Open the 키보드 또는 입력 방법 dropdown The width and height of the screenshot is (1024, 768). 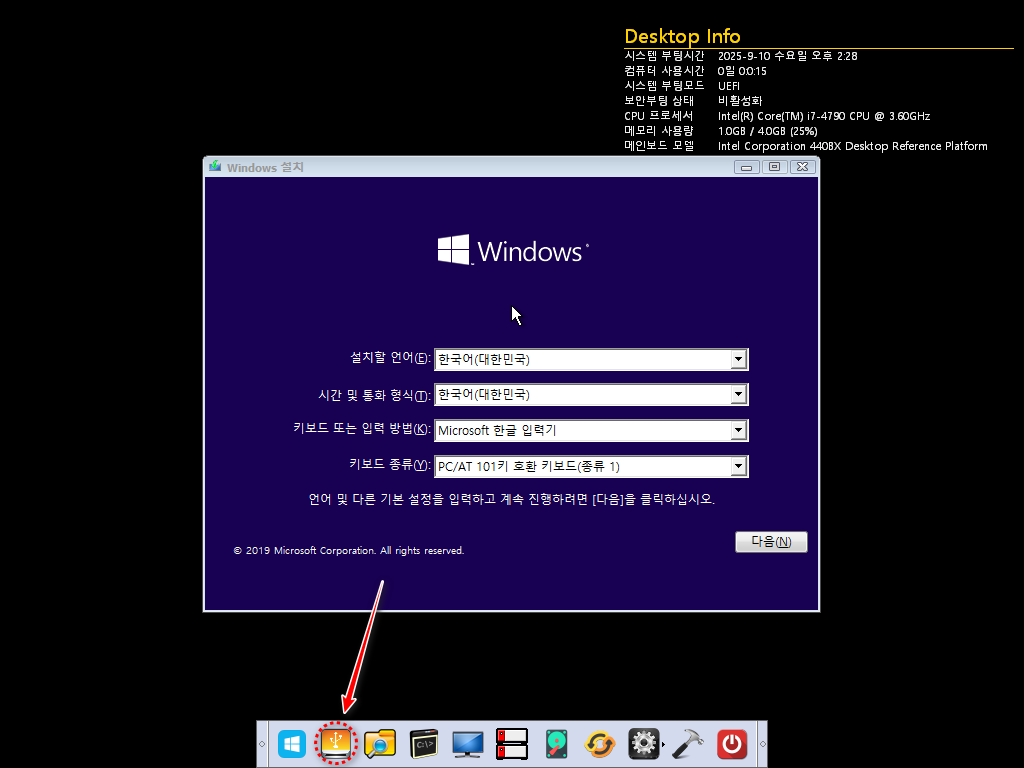[x=738, y=430]
